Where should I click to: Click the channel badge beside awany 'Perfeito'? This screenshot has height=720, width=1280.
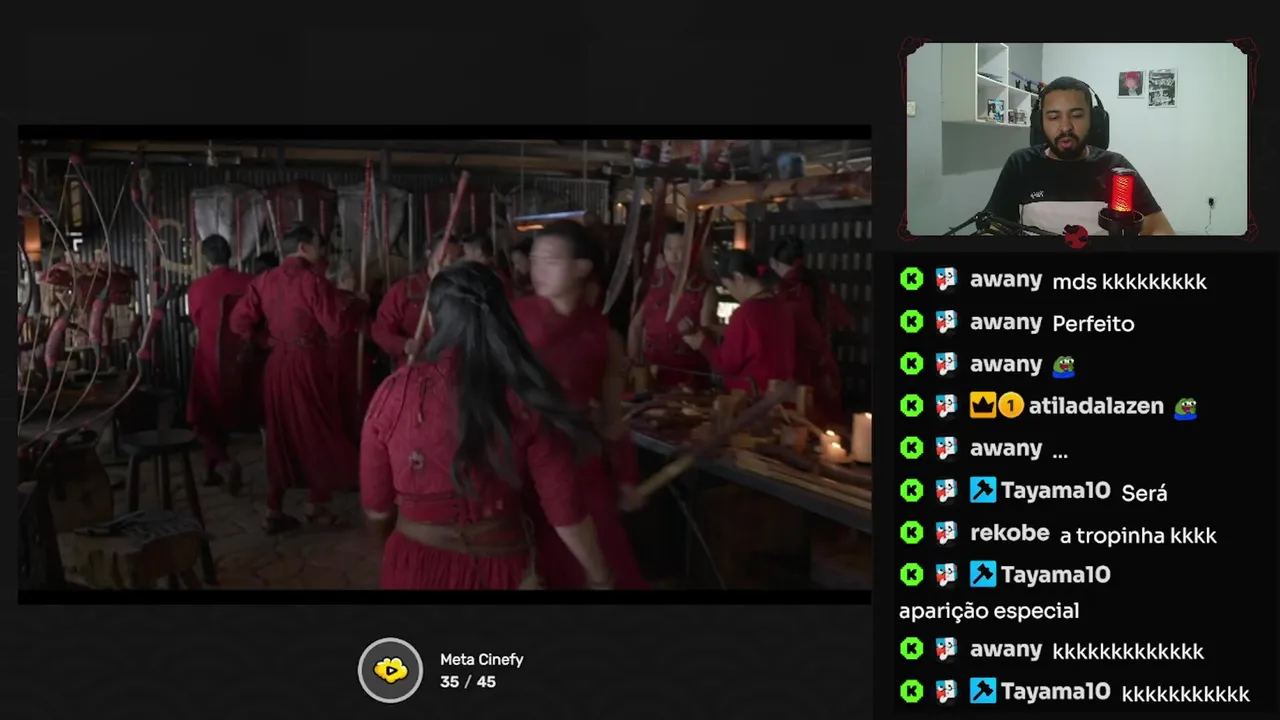coord(946,321)
